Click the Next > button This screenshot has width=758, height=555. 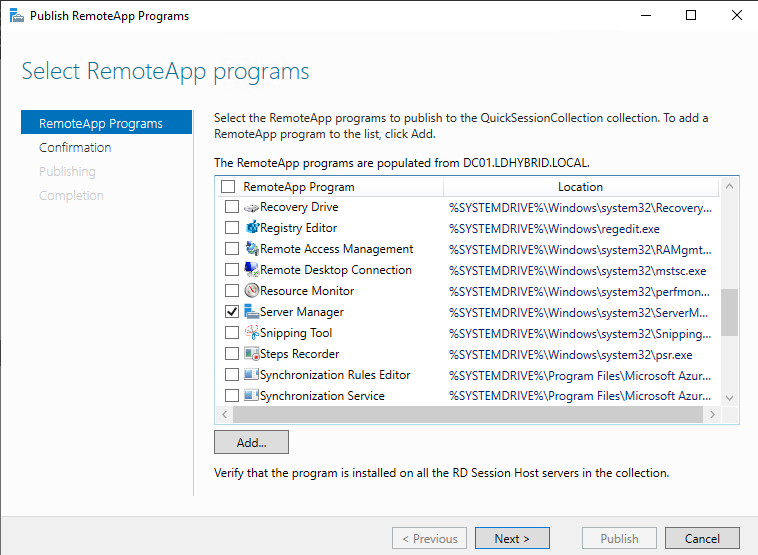coord(512,539)
